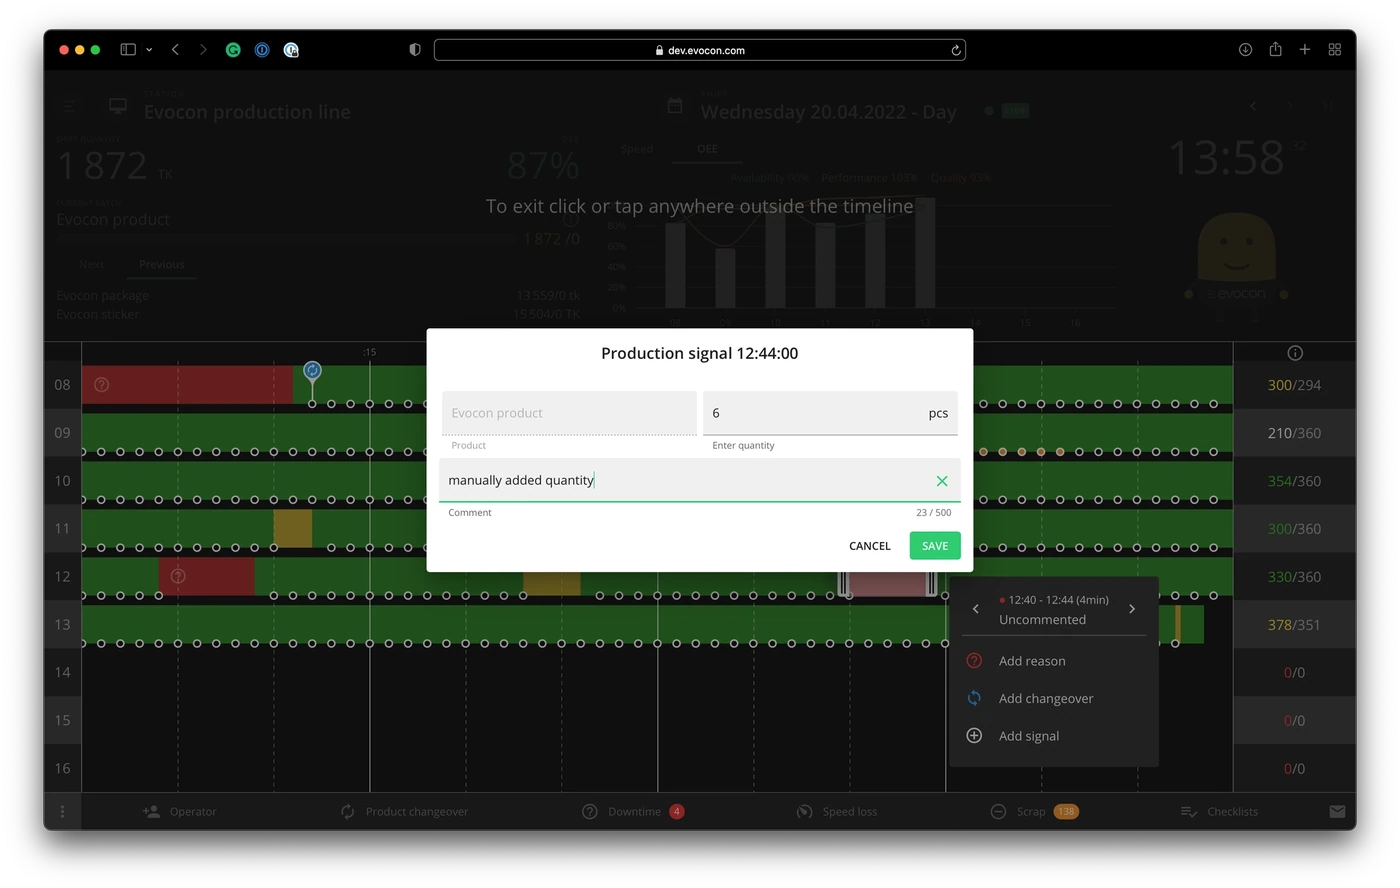1400x888 pixels.
Task: Click the red downtime block in hour 12
Action: coord(206,576)
